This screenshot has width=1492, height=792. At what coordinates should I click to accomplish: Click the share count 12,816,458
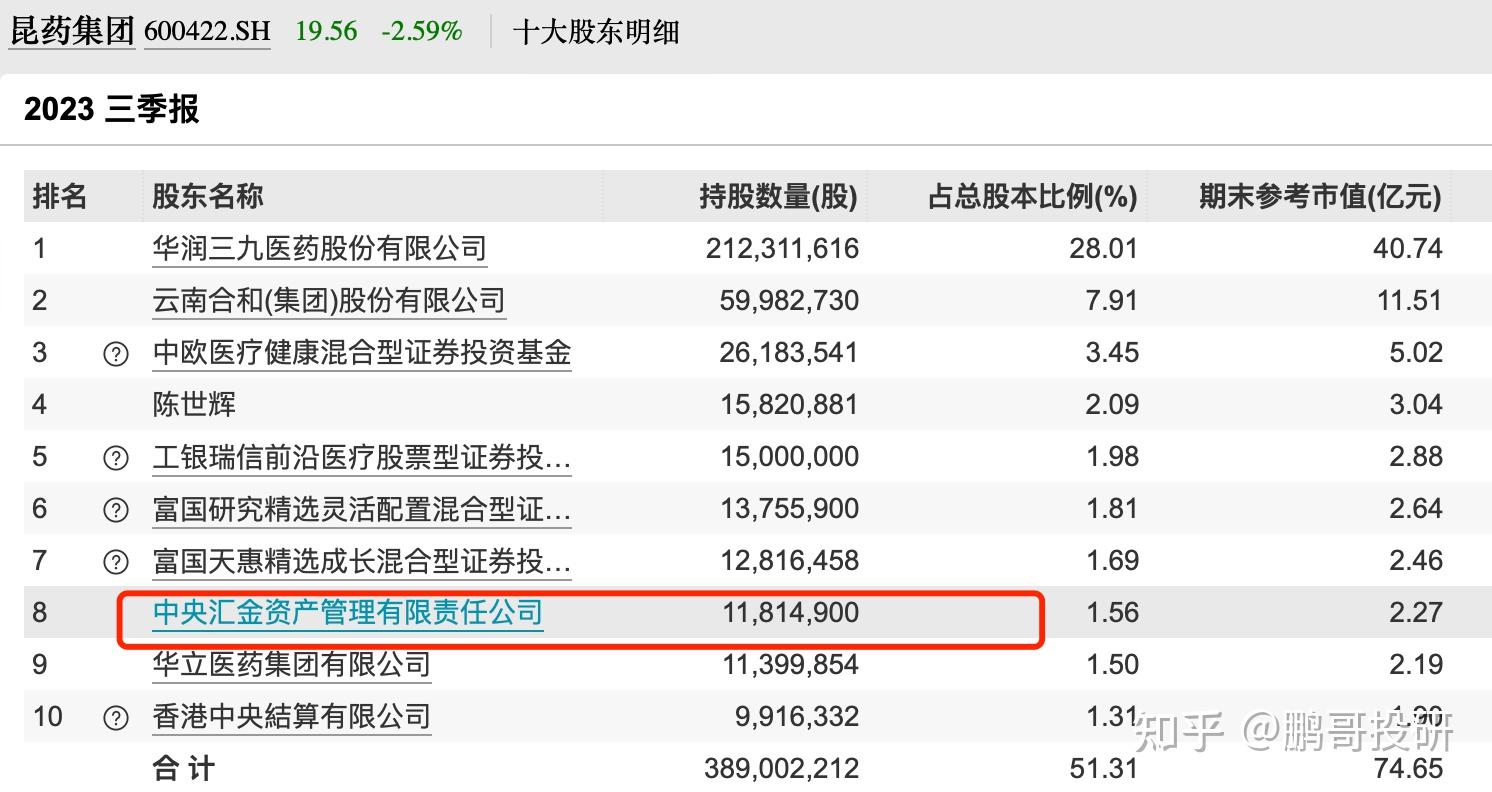789,560
